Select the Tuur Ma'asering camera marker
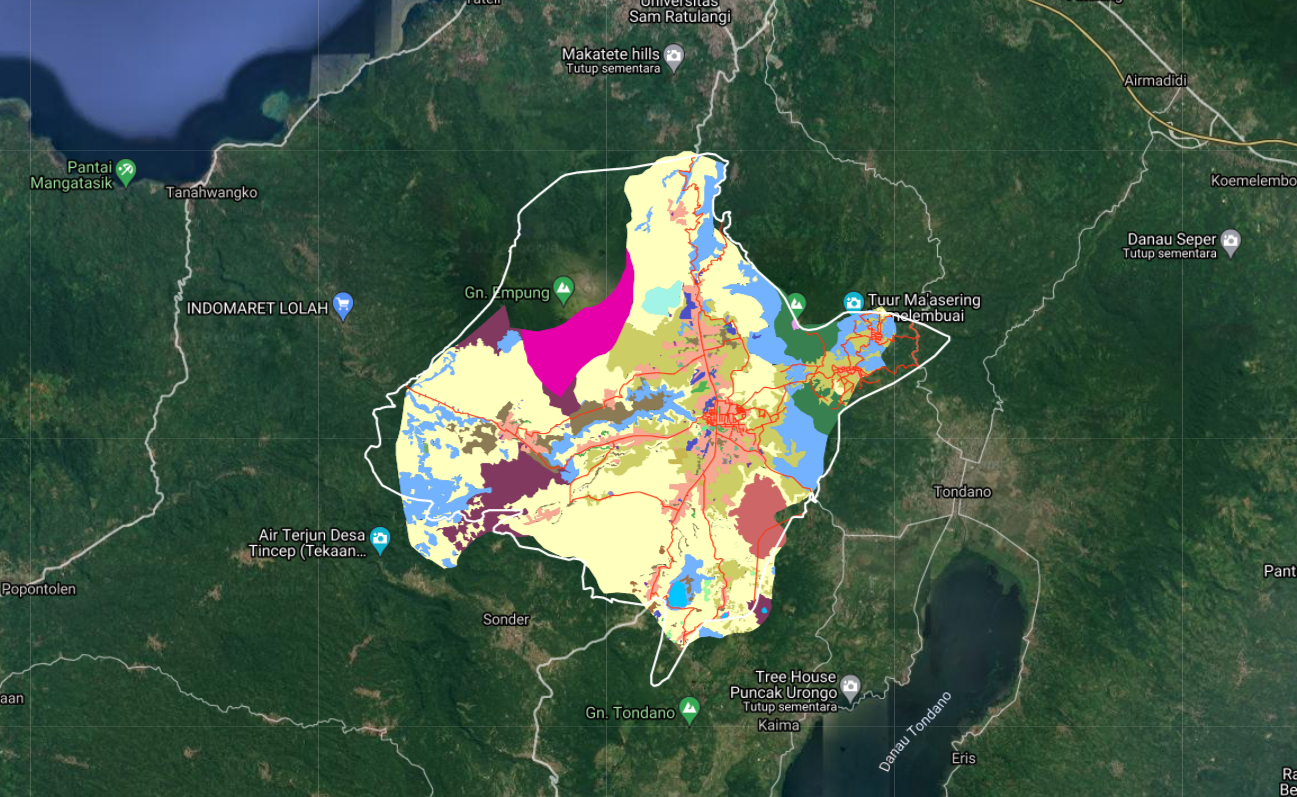The width and height of the screenshot is (1297, 797). pos(853,301)
